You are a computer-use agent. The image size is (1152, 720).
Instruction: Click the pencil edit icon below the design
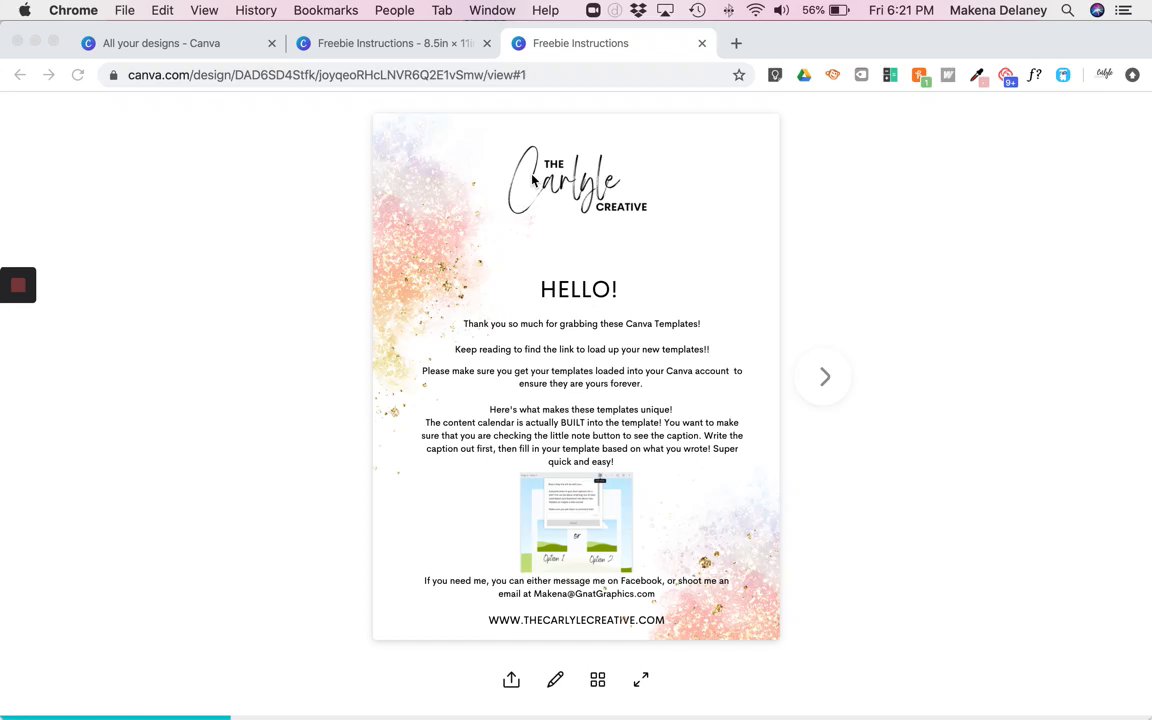click(555, 680)
